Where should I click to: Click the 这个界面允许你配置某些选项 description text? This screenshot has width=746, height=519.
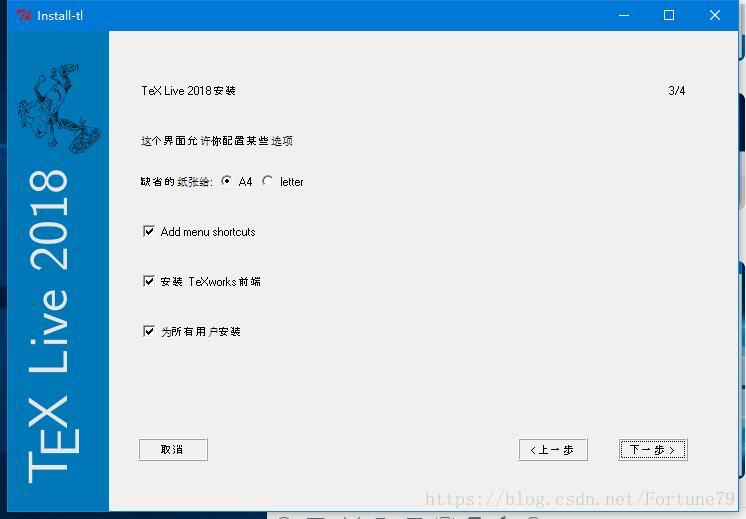click(216, 141)
